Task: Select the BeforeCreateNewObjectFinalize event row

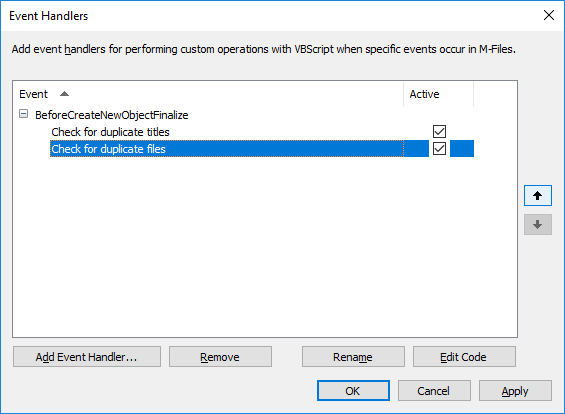Action: point(112,115)
